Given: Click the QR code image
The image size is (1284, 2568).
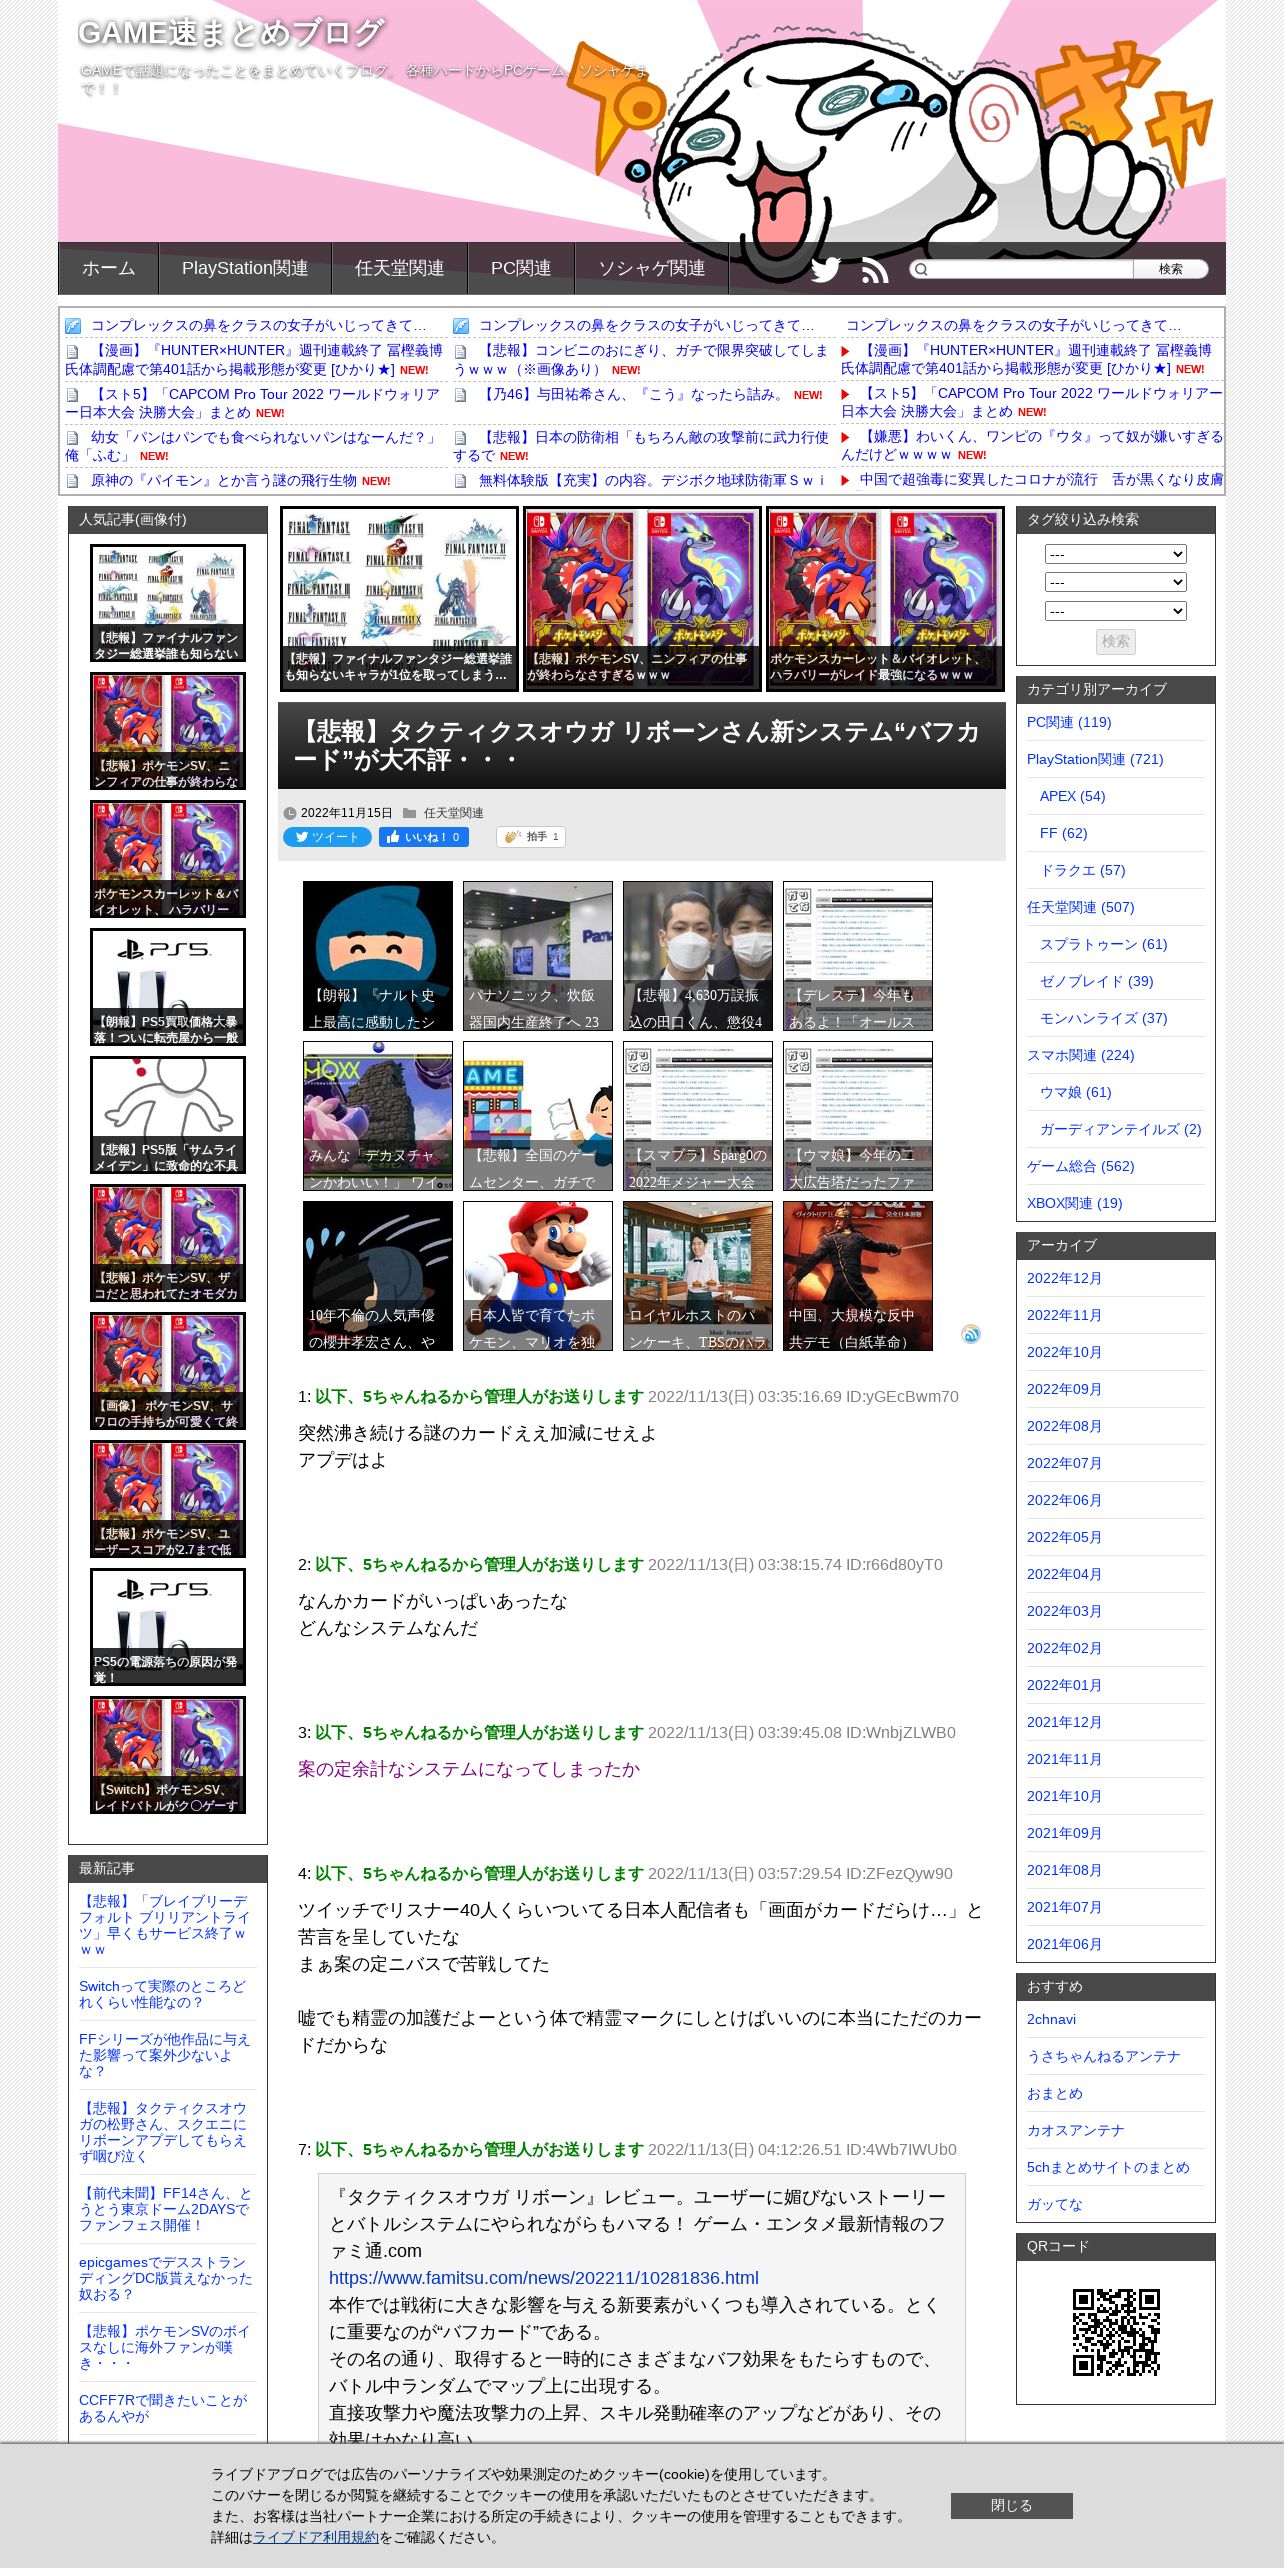Looking at the screenshot, I should click(x=1116, y=2332).
